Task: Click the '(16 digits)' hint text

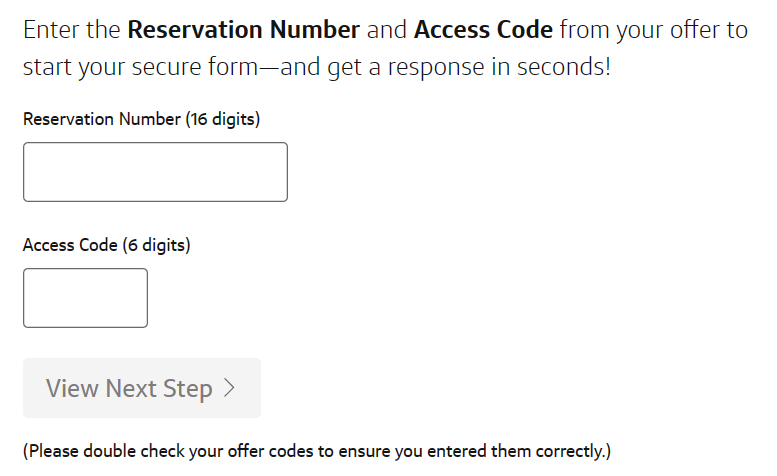Action: 222,119
